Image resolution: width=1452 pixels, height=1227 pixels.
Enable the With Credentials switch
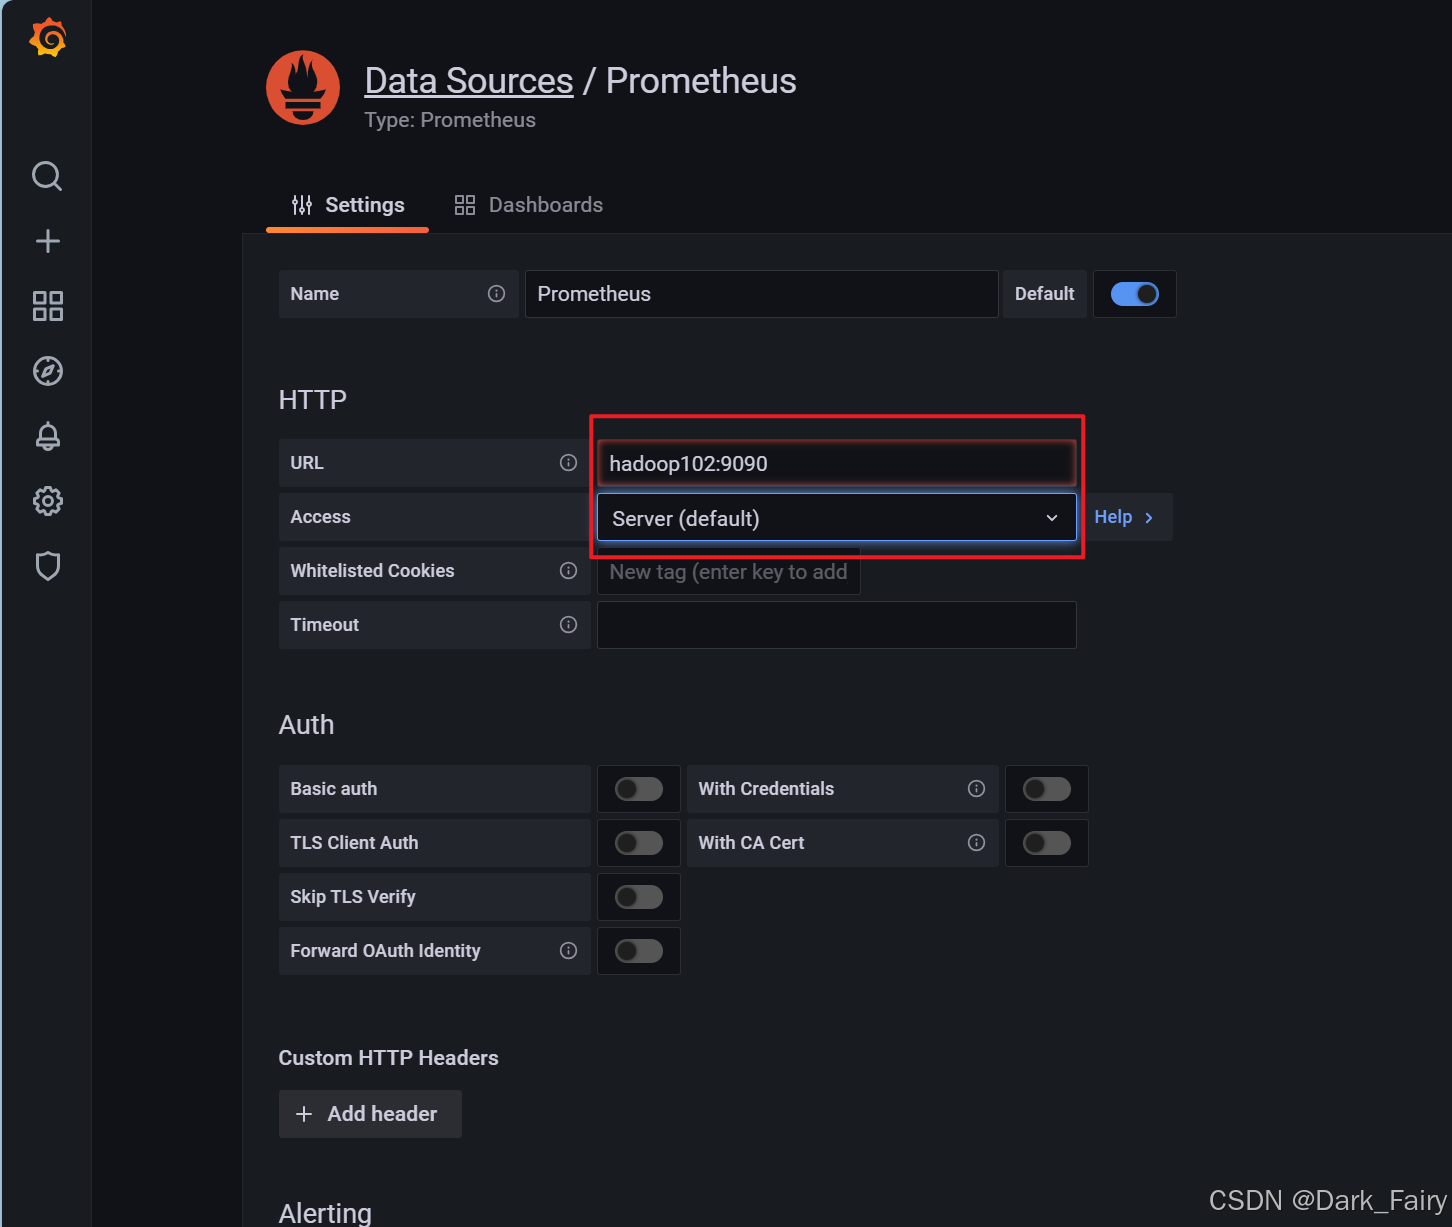[x=1047, y=789]
